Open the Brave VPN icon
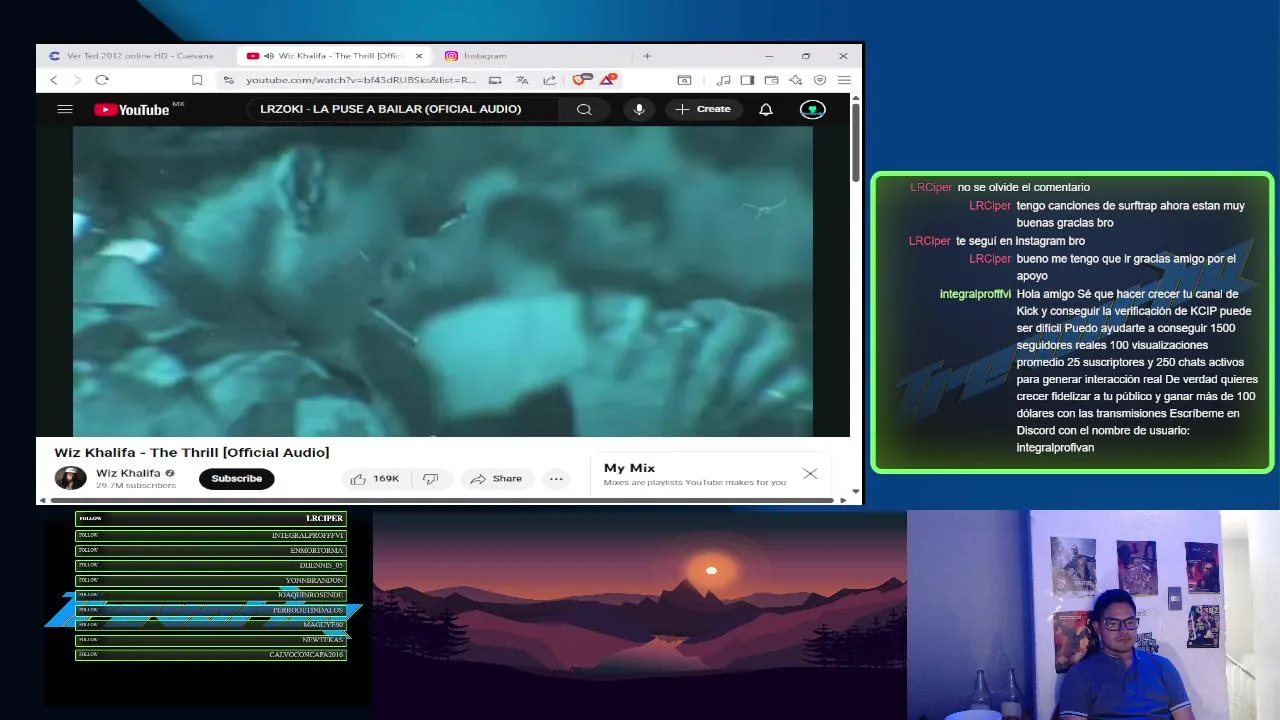The image size is (1280, 720). click(820, 80)
